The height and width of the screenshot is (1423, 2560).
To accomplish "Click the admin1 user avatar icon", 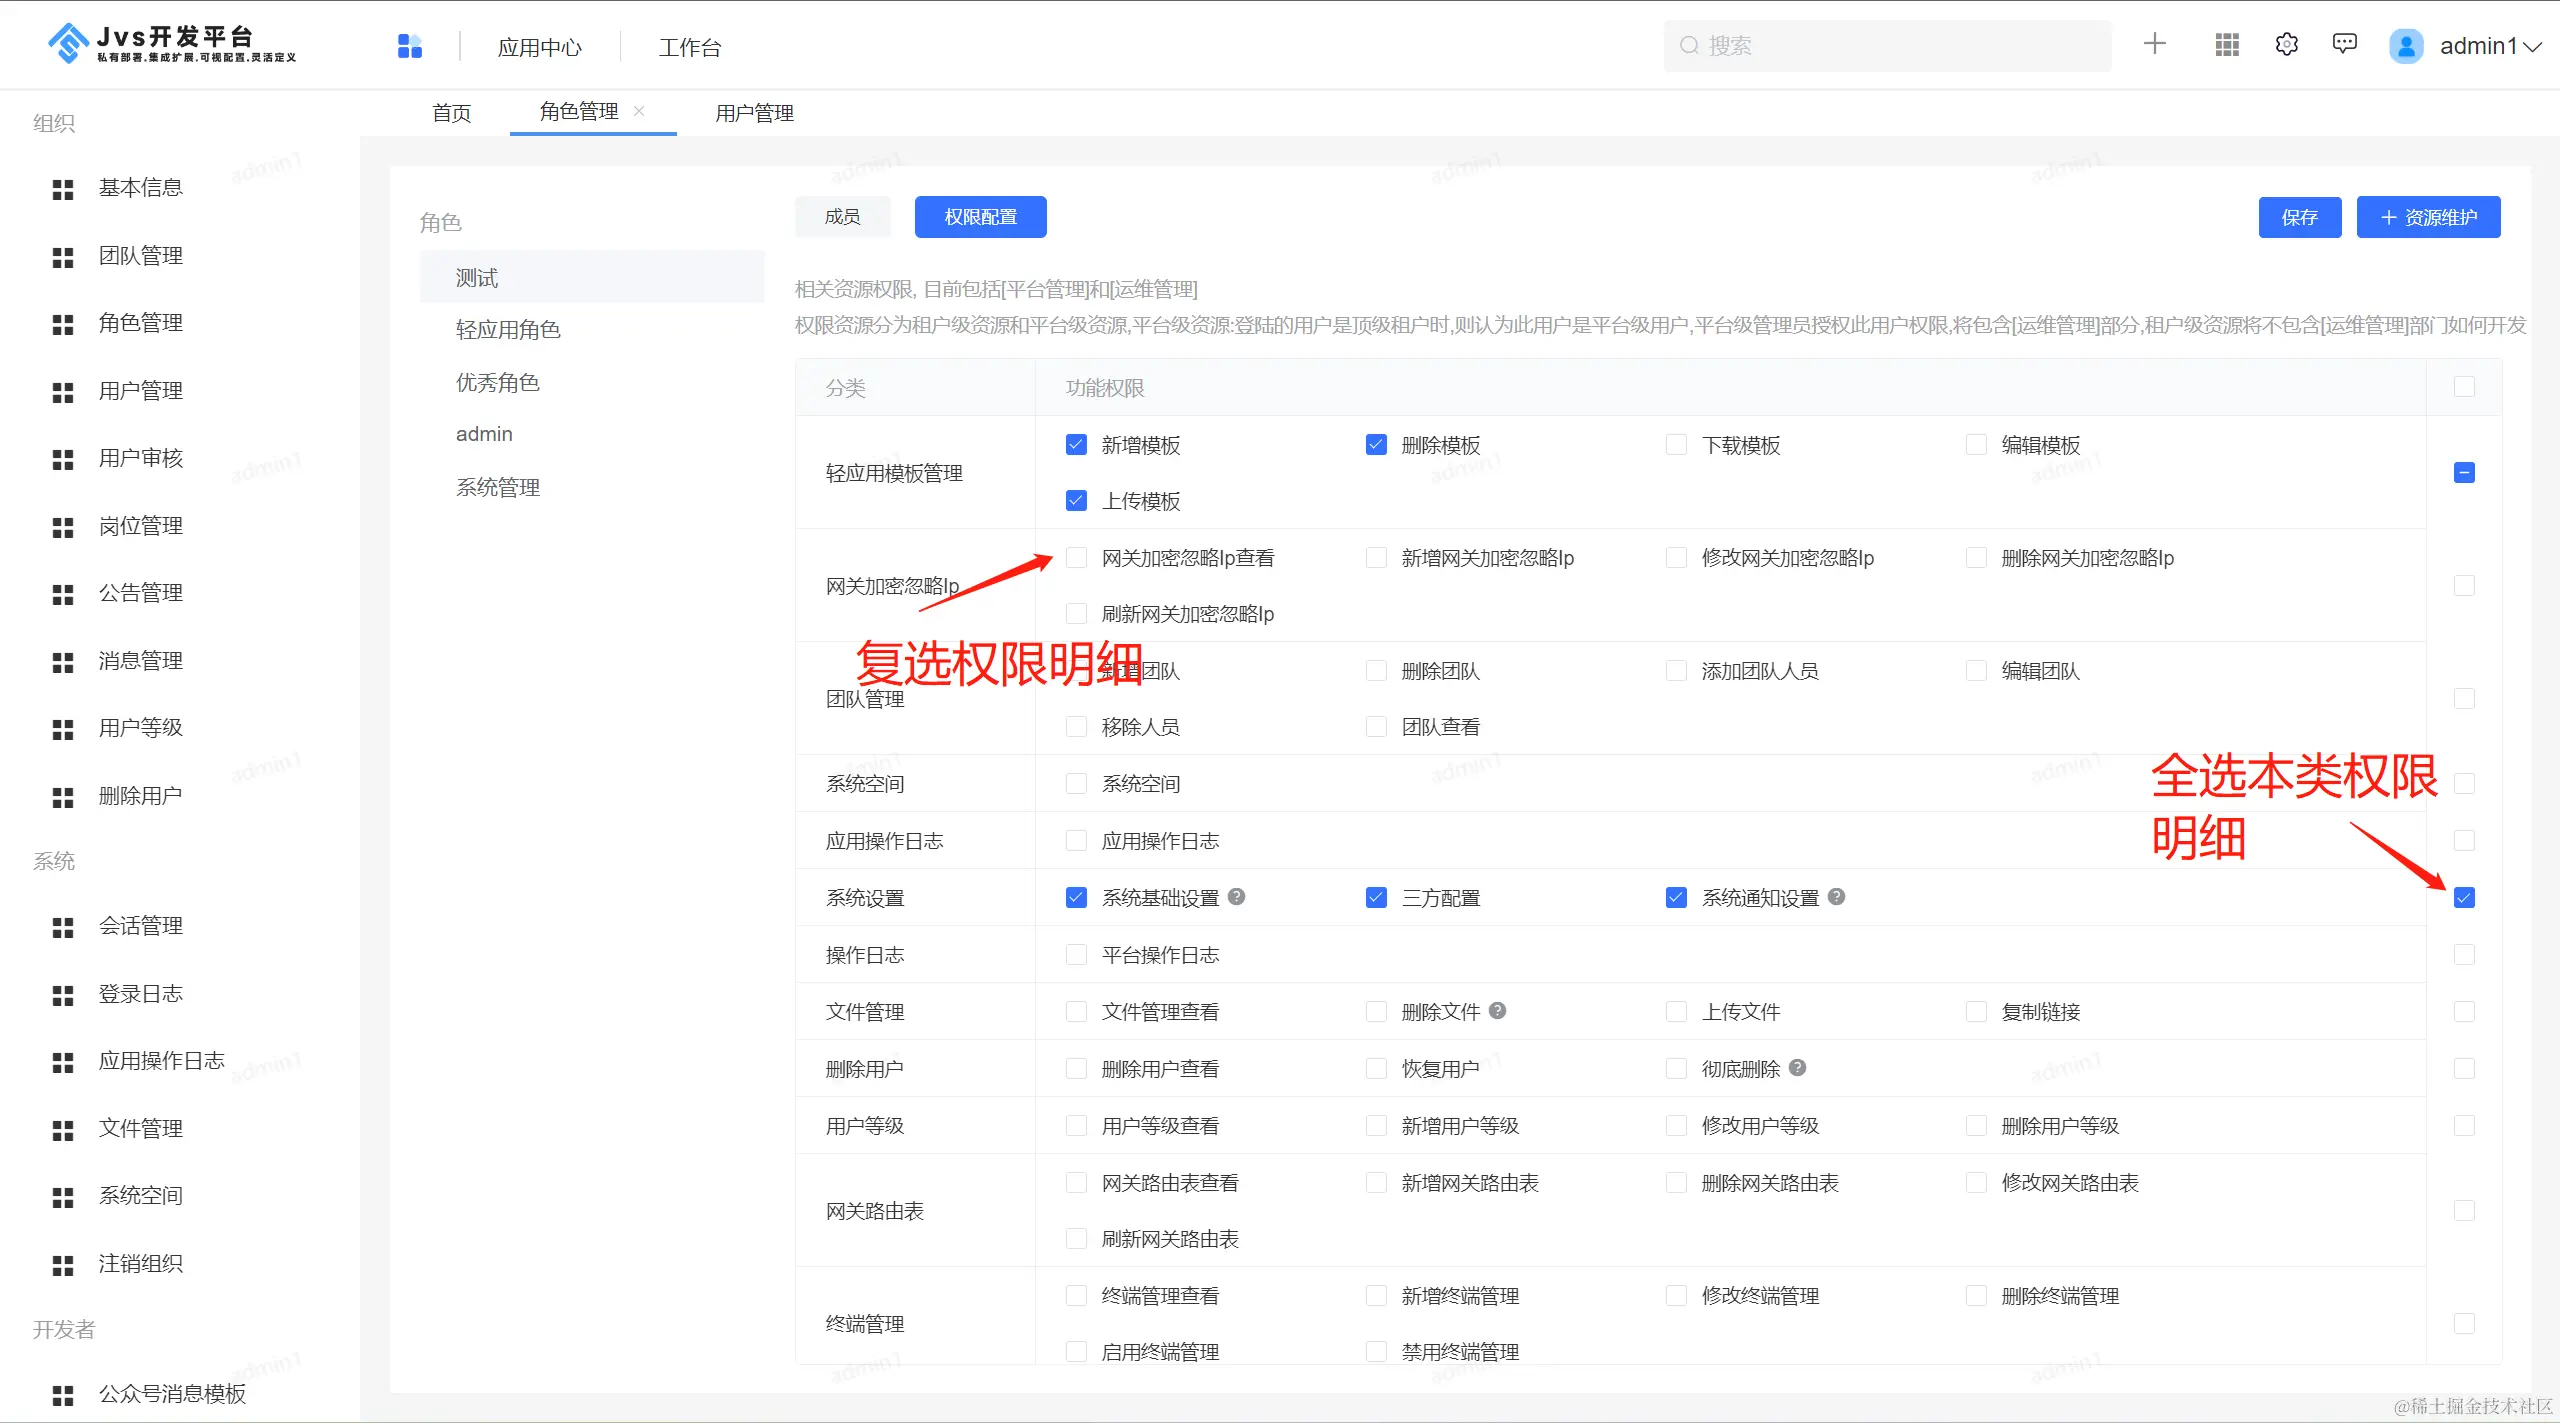I will coord(2406,46).
